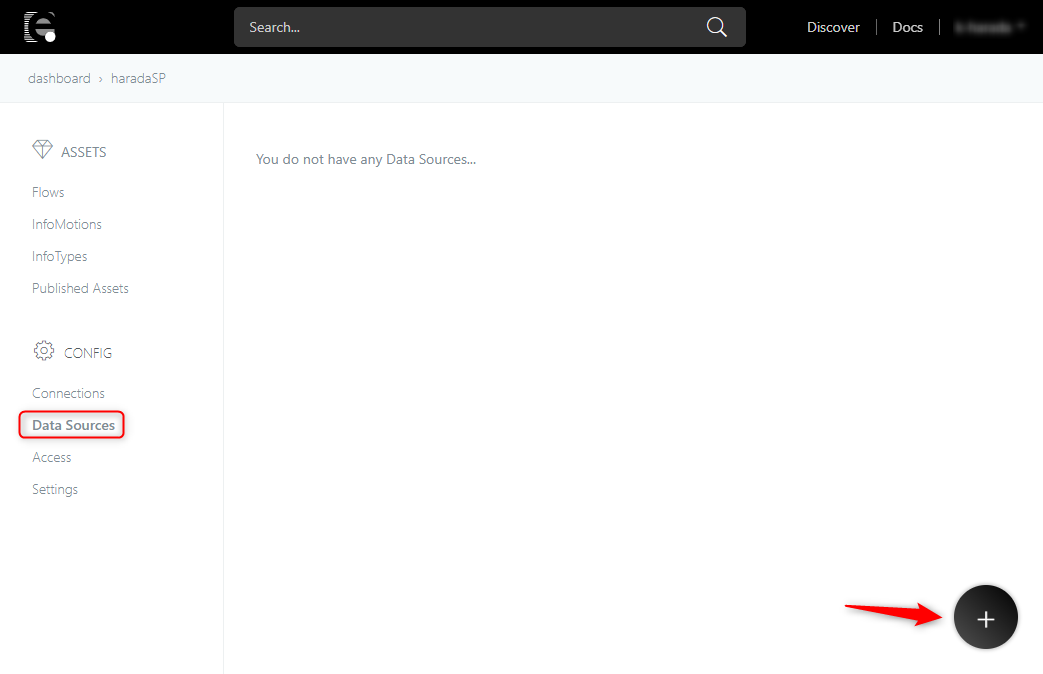Click the gear icon beside CONFIG
Viewport: 1043px width, 674px height.
tap(43, 351)
